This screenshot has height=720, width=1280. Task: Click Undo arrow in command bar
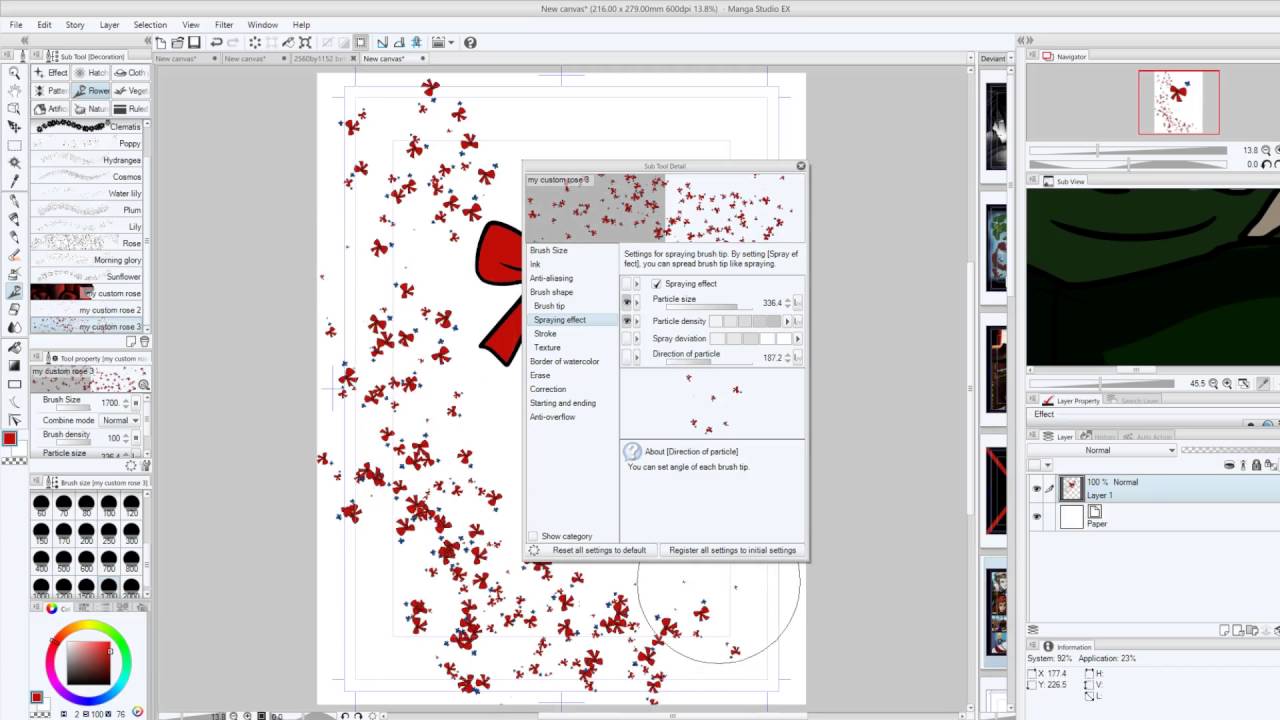pos(216,42)
